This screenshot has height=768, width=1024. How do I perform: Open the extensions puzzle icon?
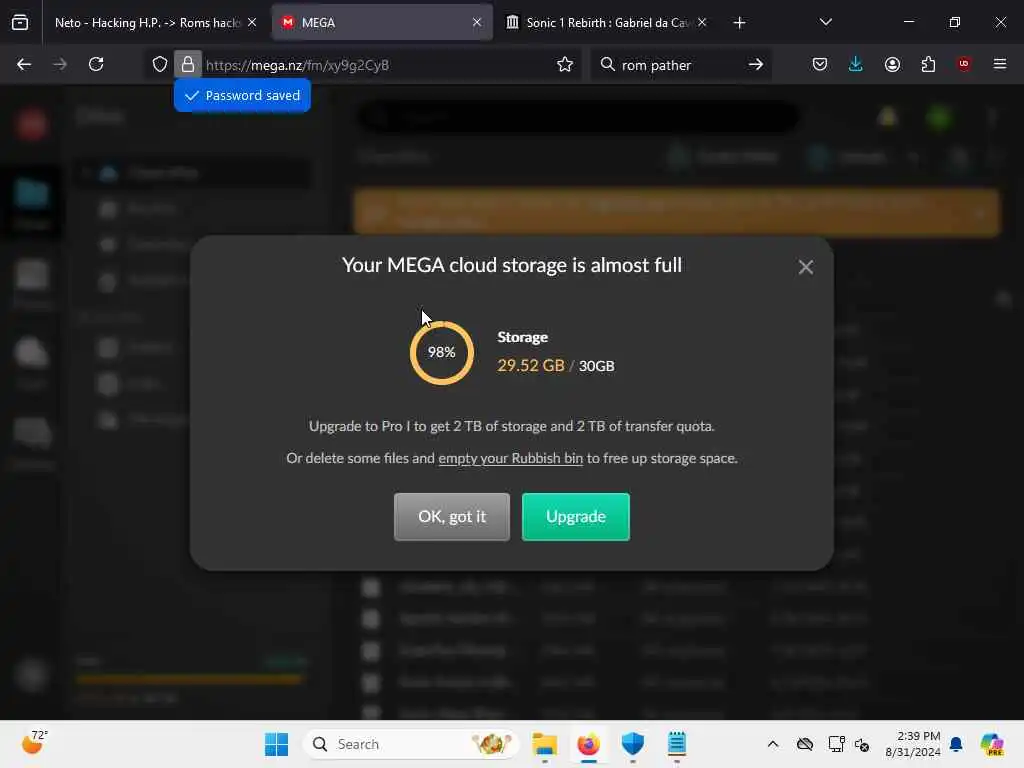point(928,64)
